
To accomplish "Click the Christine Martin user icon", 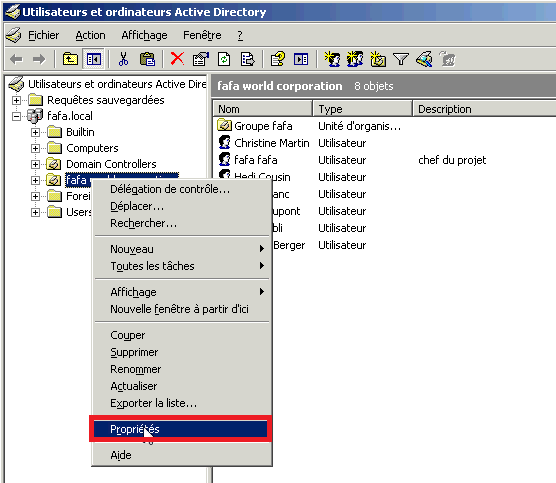I will [224, 142].
